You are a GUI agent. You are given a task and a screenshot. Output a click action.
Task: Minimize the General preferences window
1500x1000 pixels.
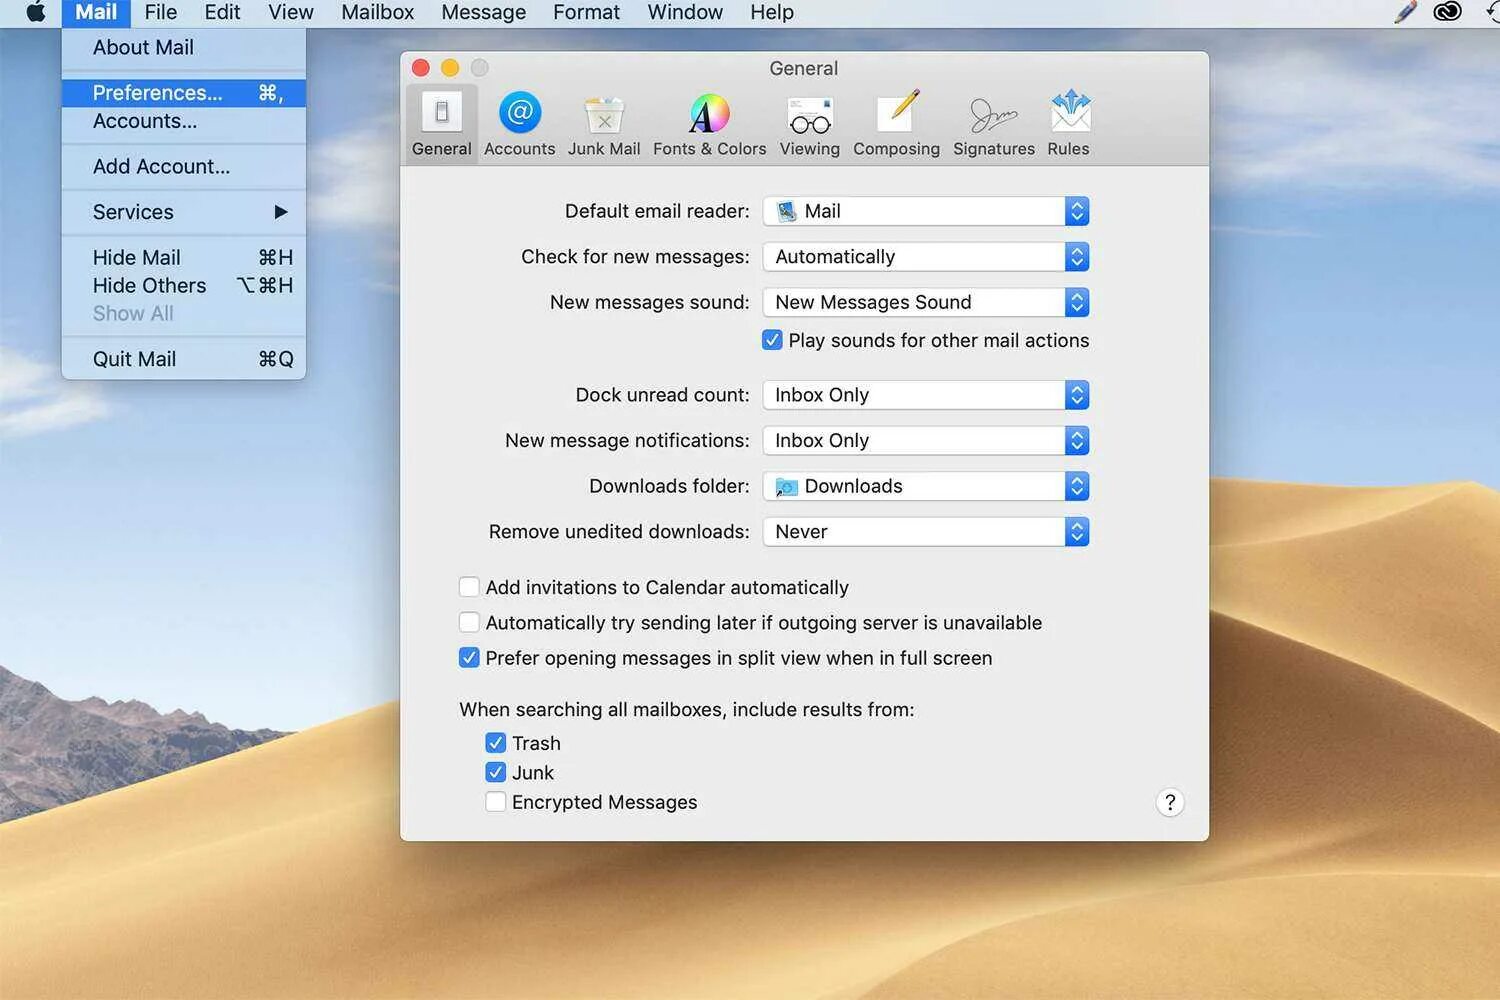[450, 67]
